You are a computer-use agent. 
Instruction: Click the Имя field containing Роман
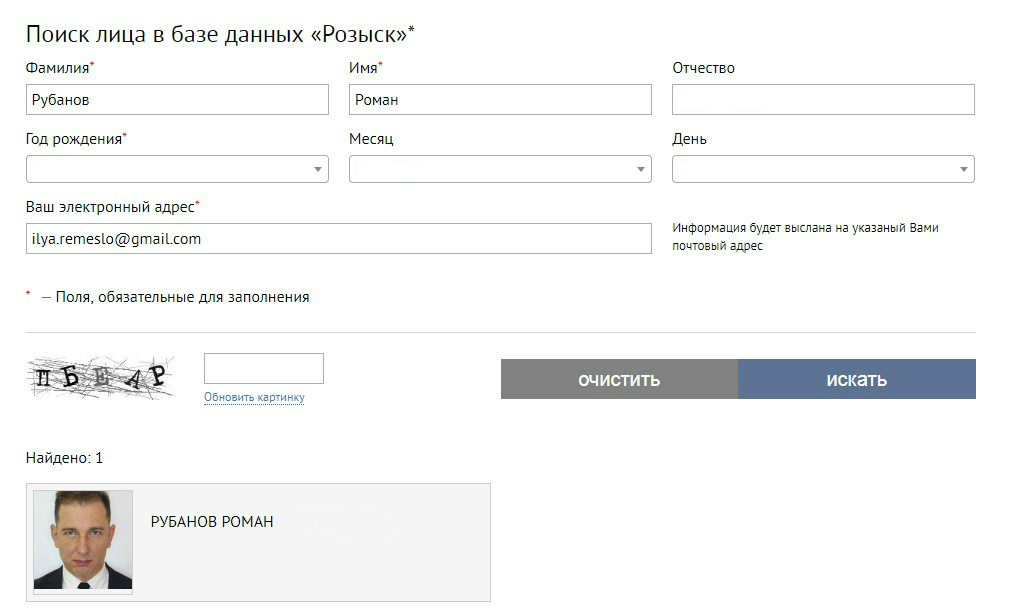(x=500, y=99)
